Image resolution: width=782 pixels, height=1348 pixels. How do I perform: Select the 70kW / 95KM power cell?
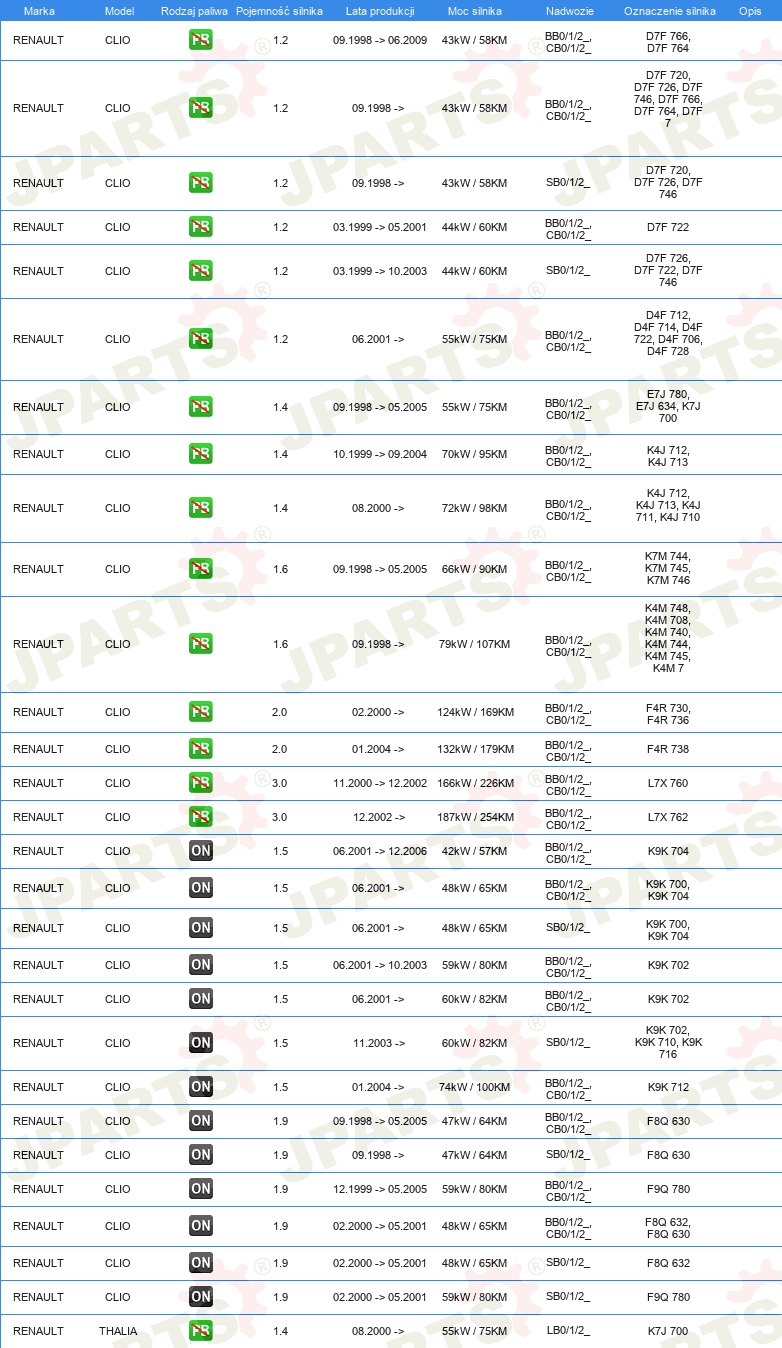point(475,454)
